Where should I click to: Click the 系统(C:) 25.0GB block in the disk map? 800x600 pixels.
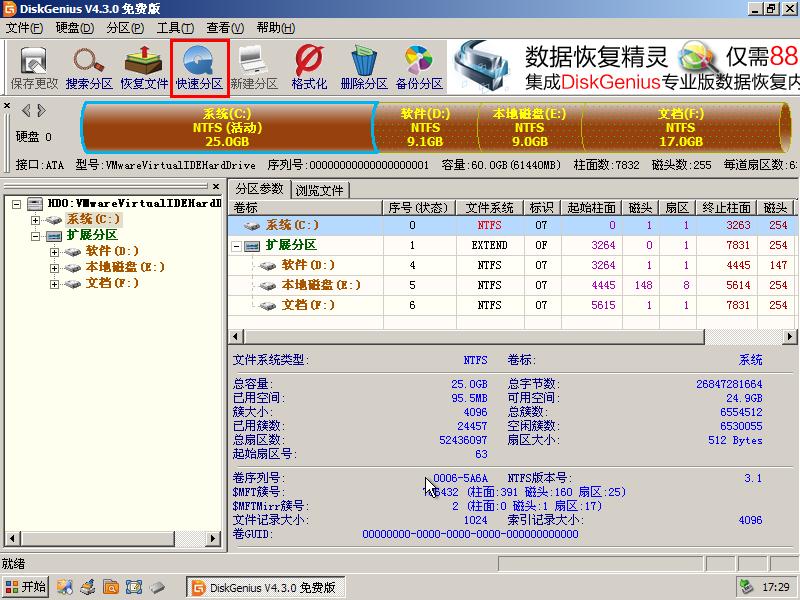tap(229, 128)
